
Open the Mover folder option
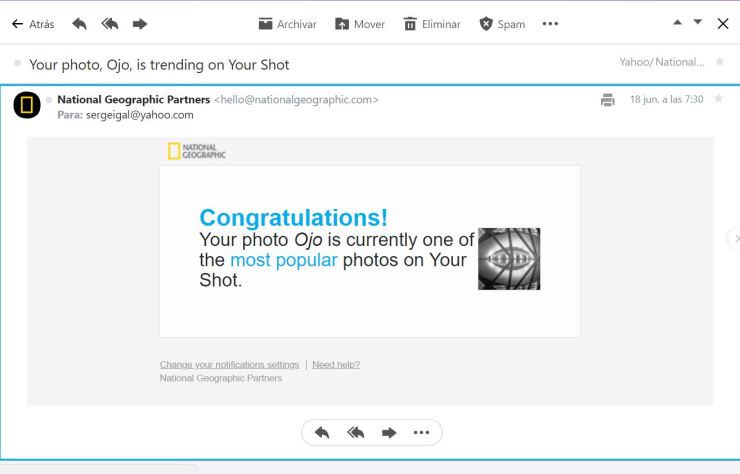tap(359, 24)
